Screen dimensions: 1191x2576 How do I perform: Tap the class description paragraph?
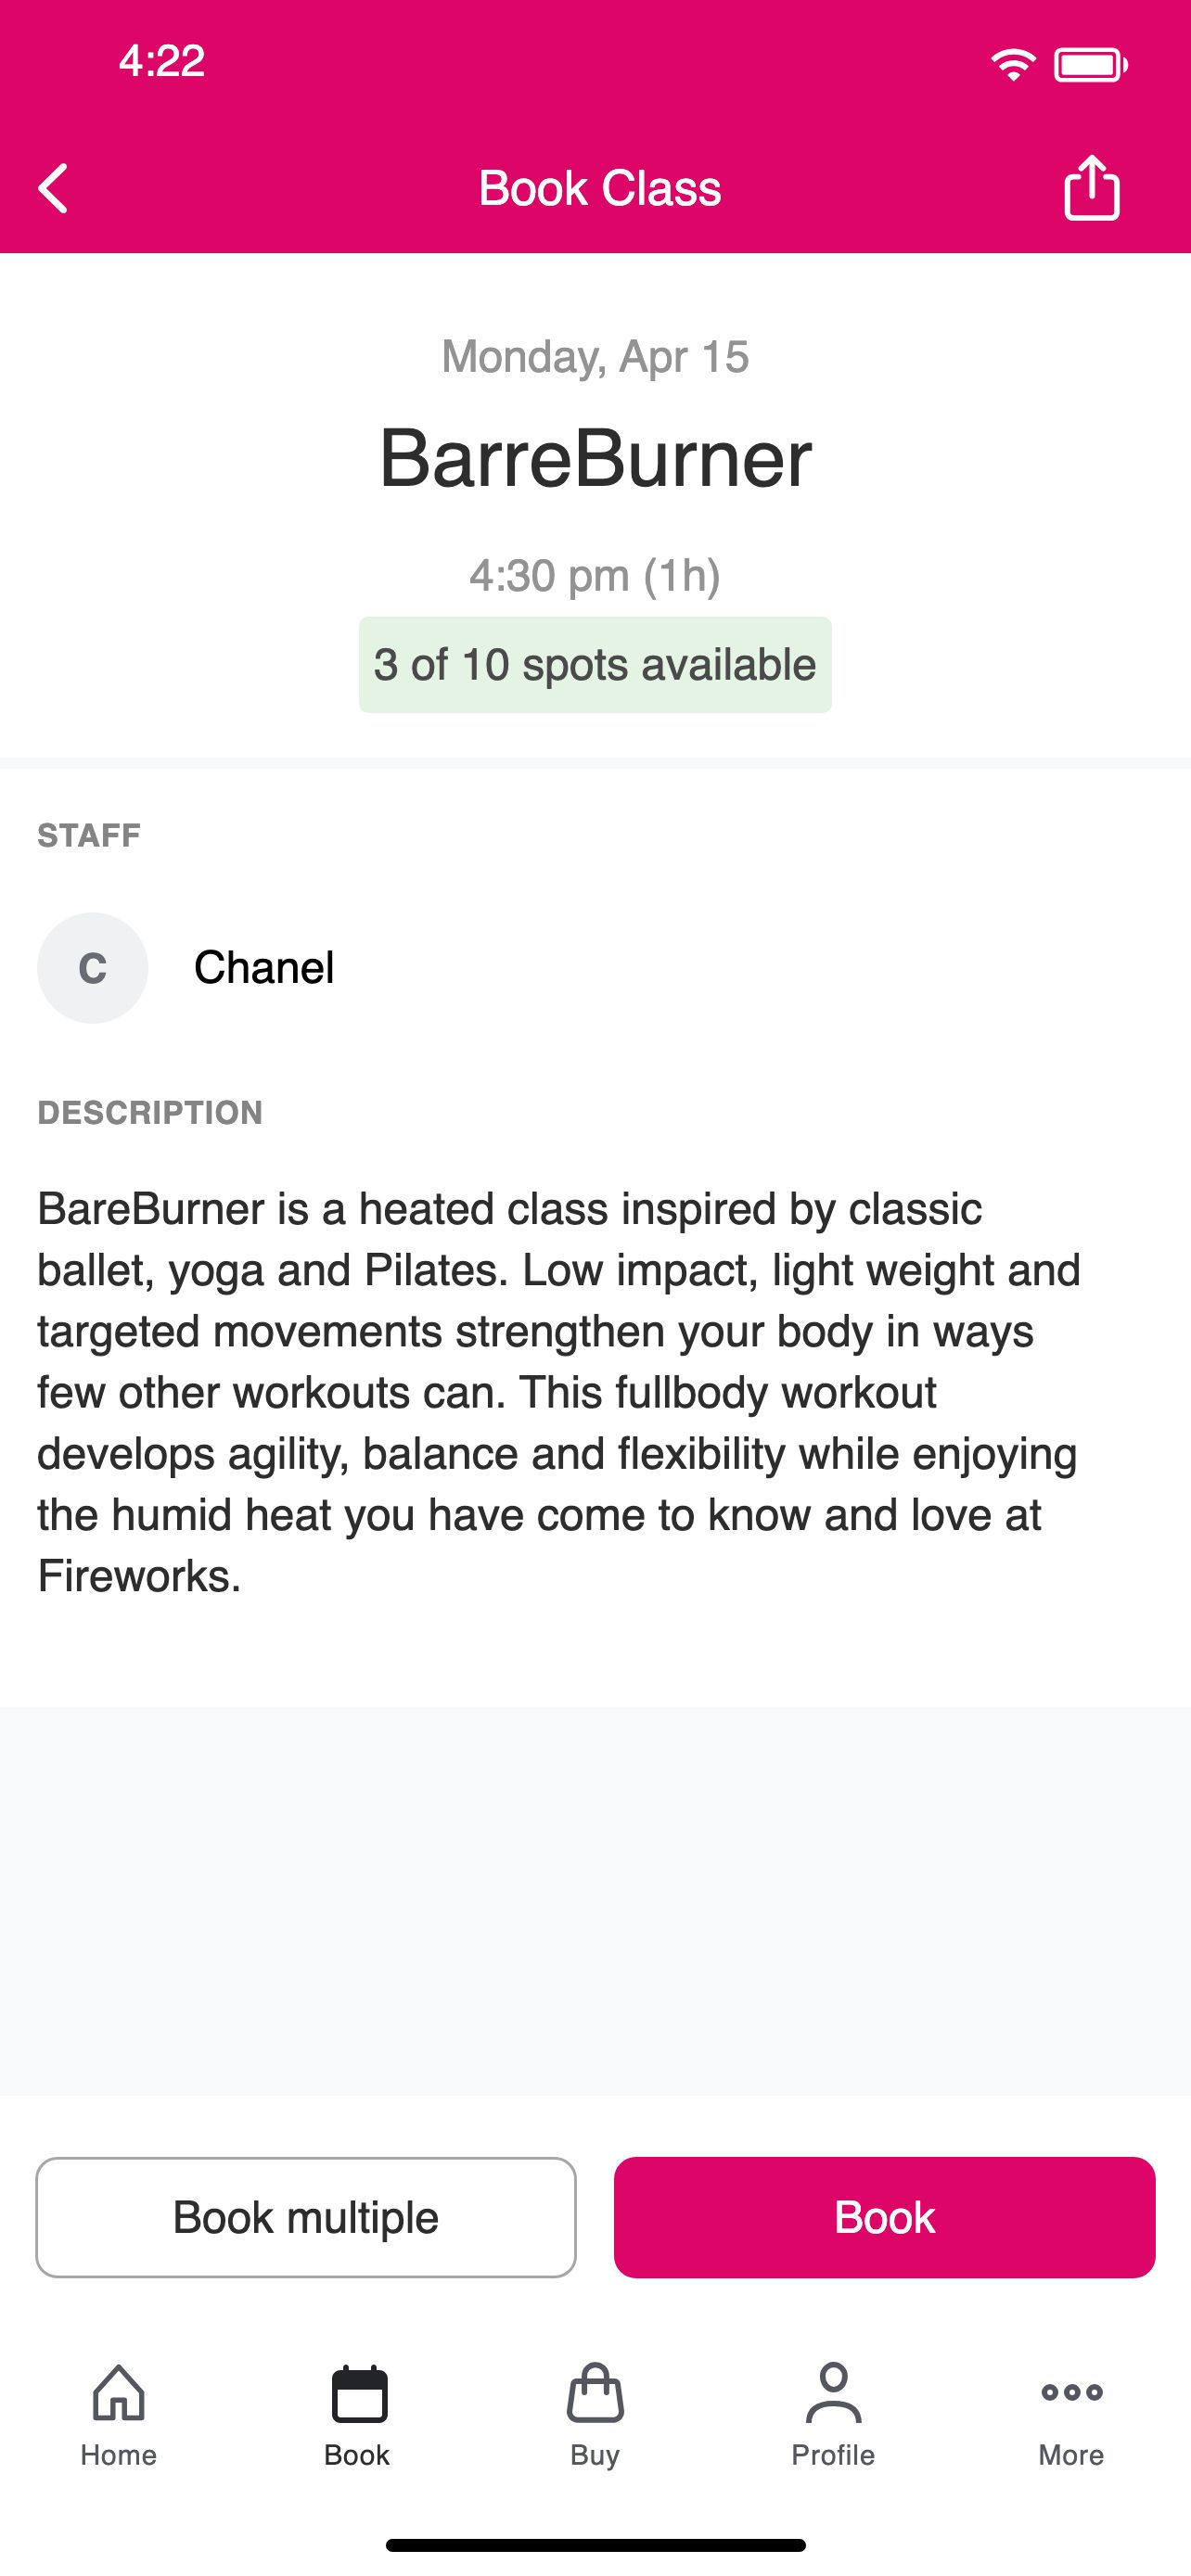560,1392
